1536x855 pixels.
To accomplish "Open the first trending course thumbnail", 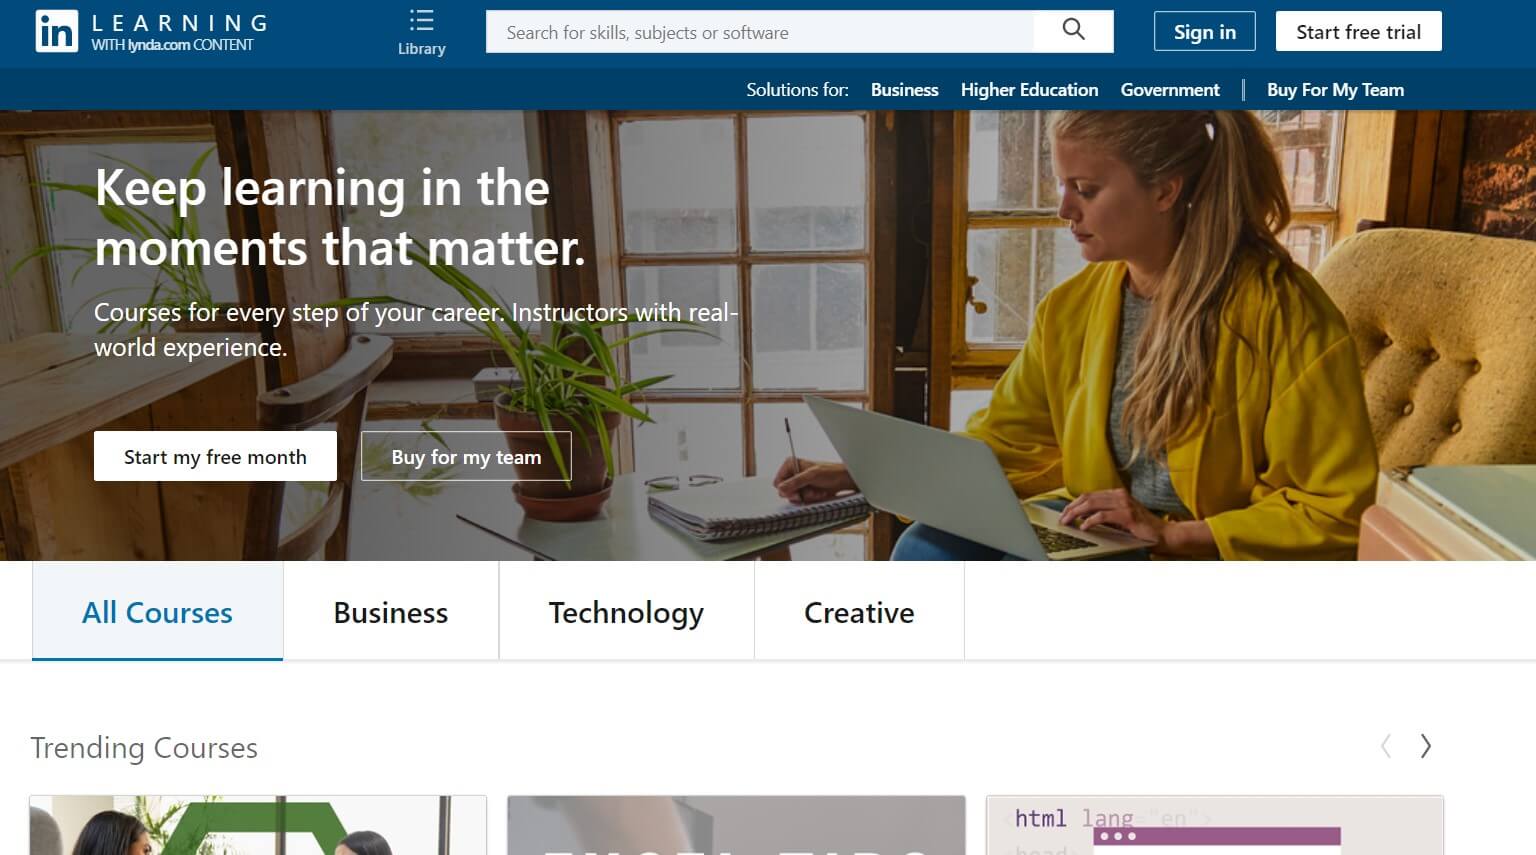I will click(258, 825).
